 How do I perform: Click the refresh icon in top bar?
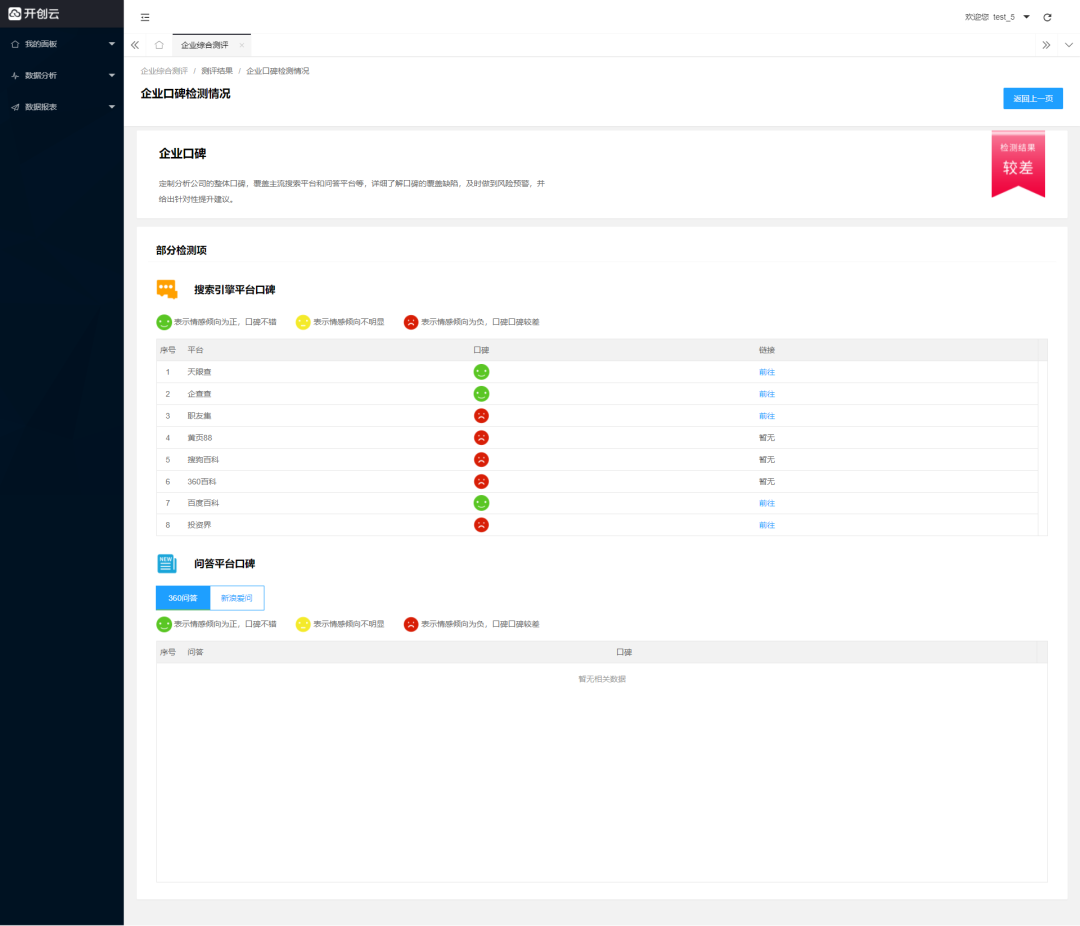[x=1047, y=17]
